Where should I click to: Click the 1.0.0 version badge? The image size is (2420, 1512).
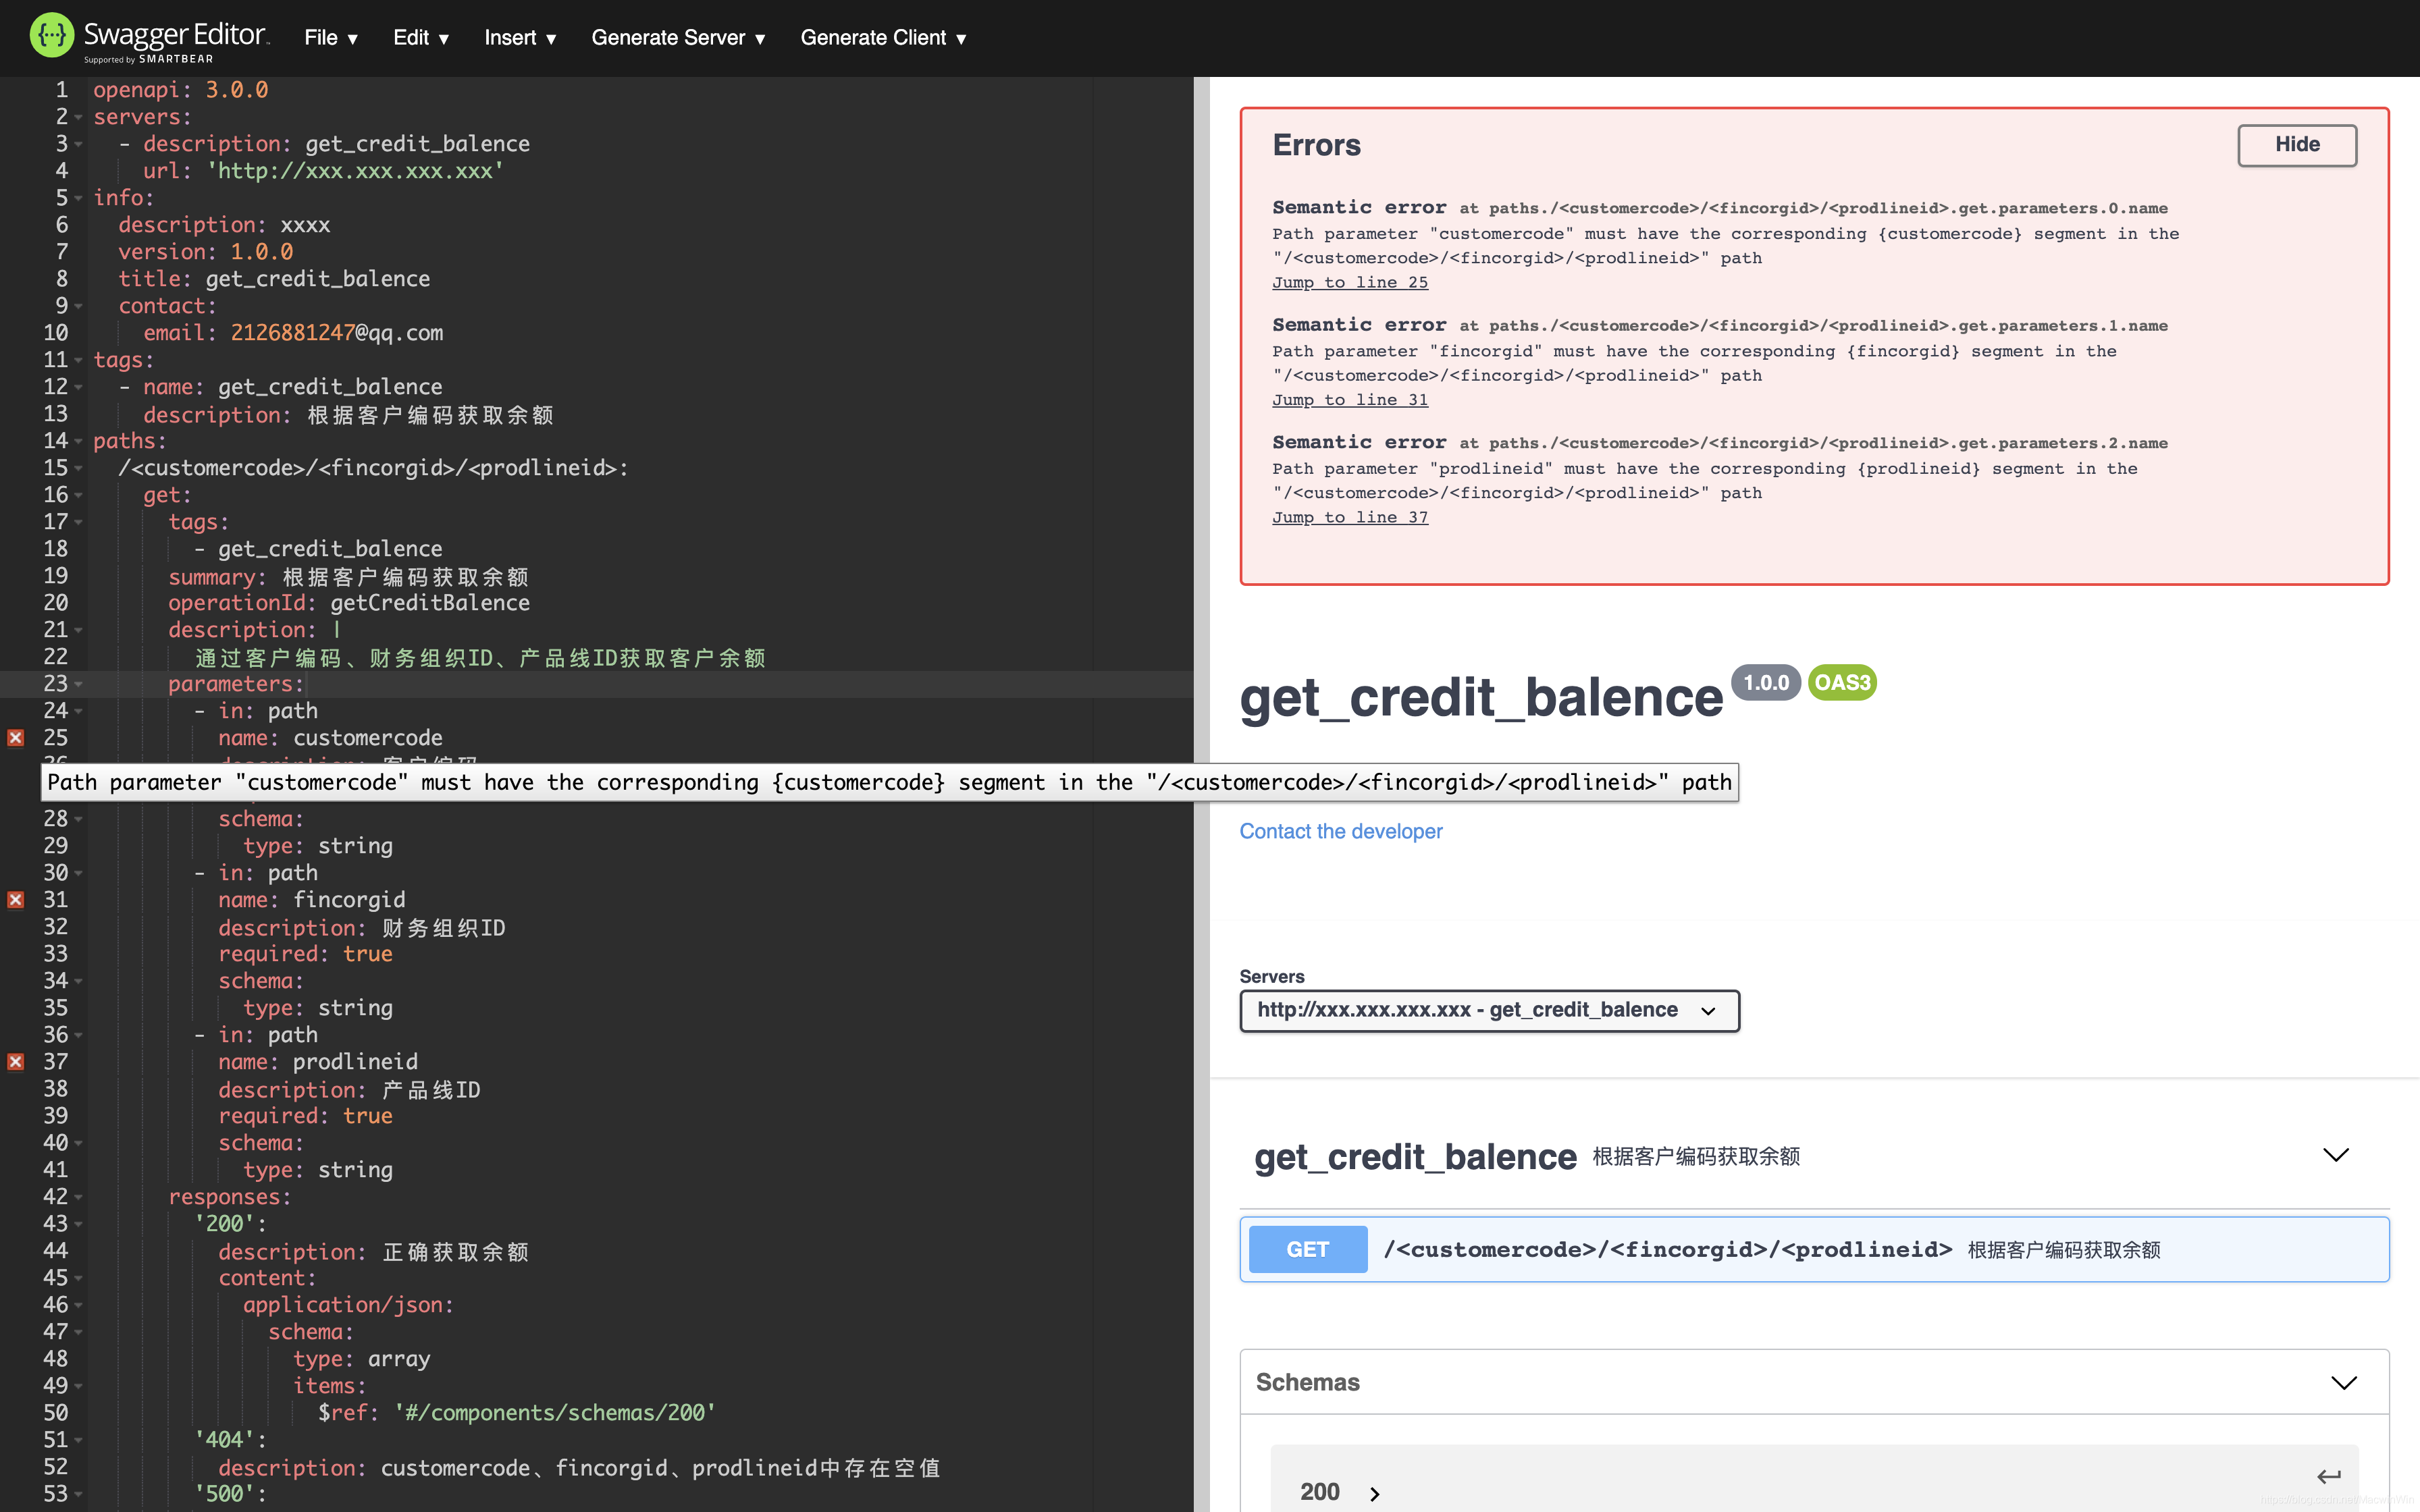[x=1766, y=682]
